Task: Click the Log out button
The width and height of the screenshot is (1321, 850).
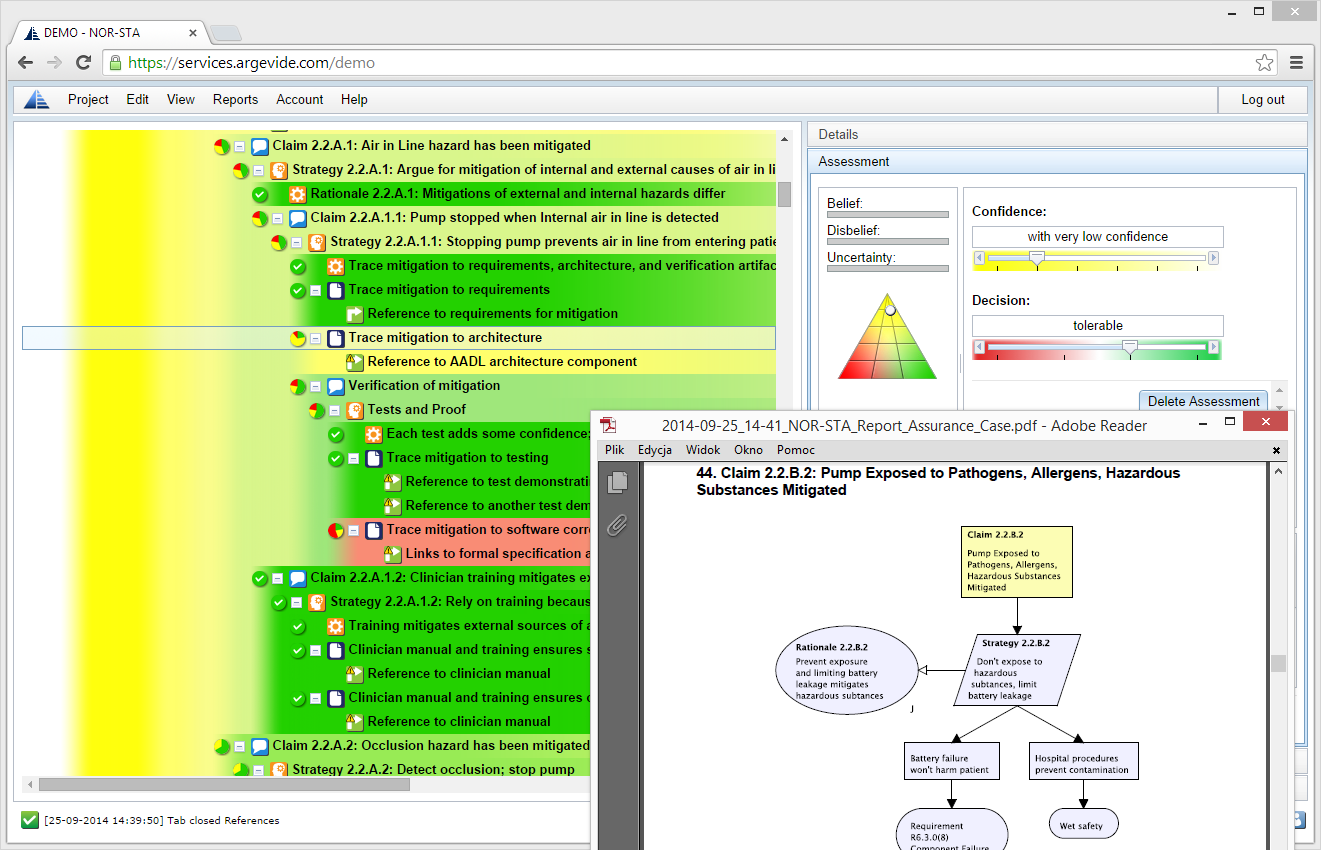Action: coord(1263,99)
